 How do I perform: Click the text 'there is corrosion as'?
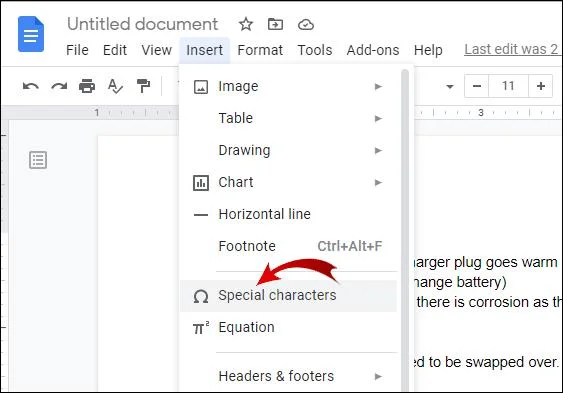pos(483,302)
